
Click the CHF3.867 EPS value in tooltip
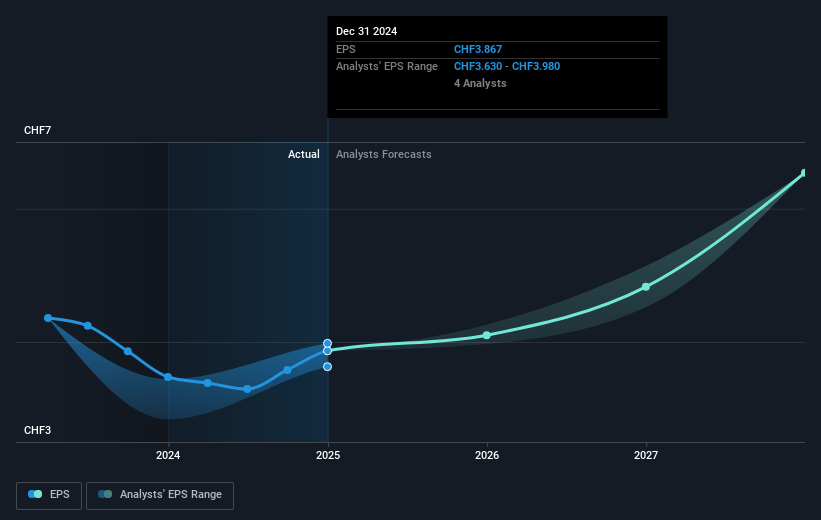[478, 49]
